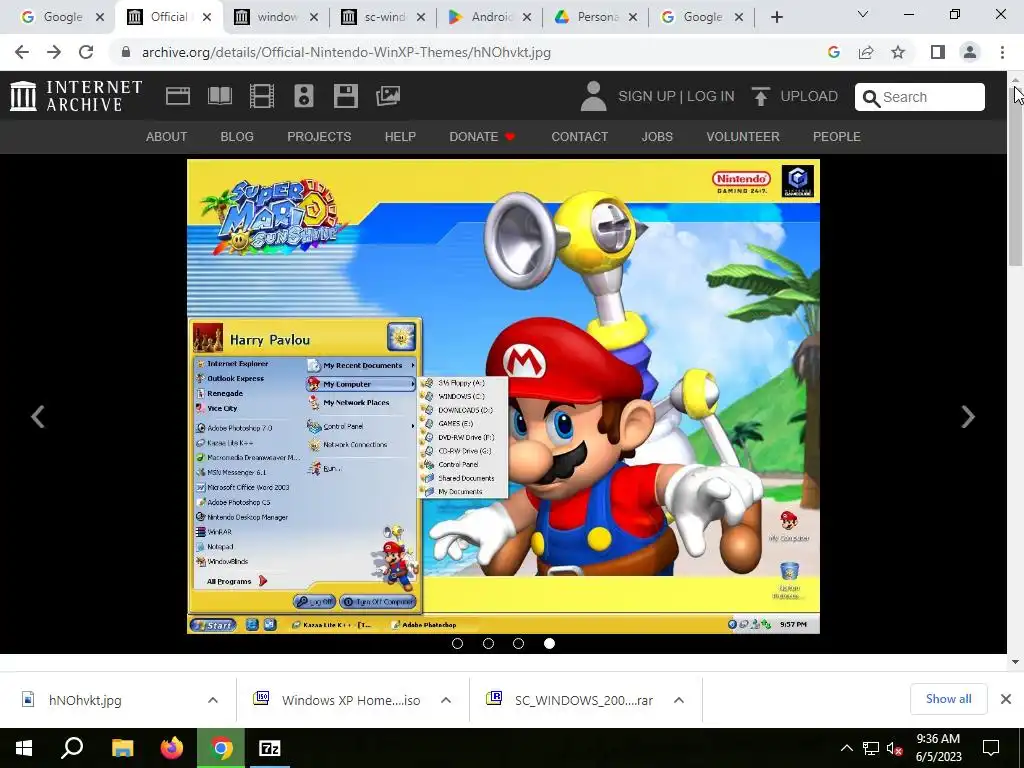This screenshot has width=1024, height=768.
Task: Open the Images icon in archive navbar
Action: click(x=388, y=96)
